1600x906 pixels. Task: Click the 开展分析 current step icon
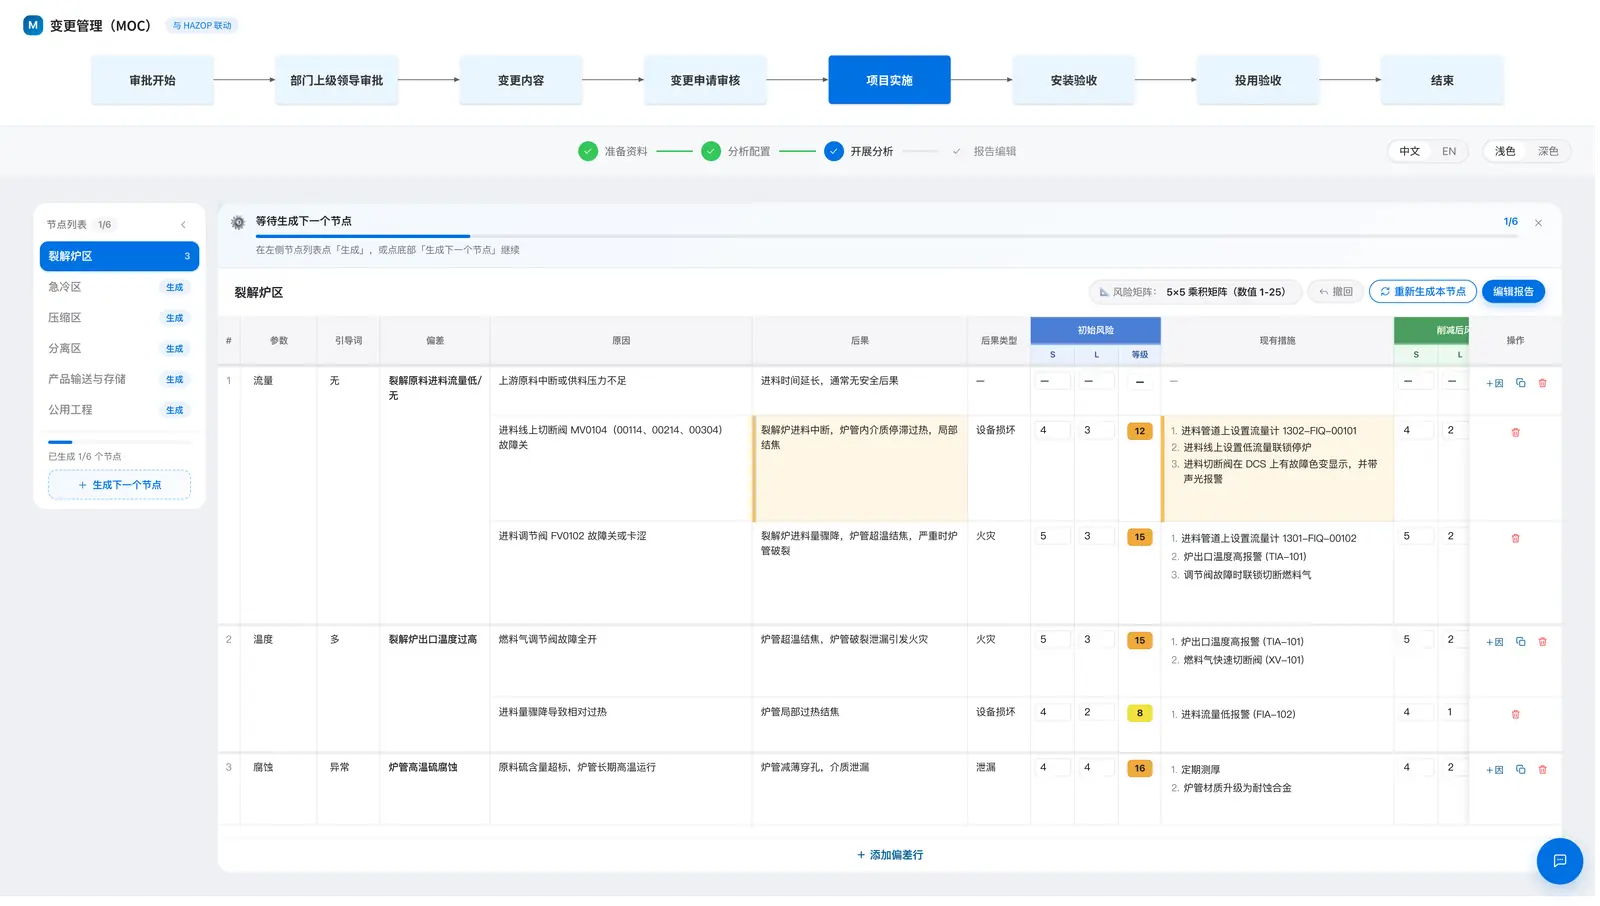[834, 151]
